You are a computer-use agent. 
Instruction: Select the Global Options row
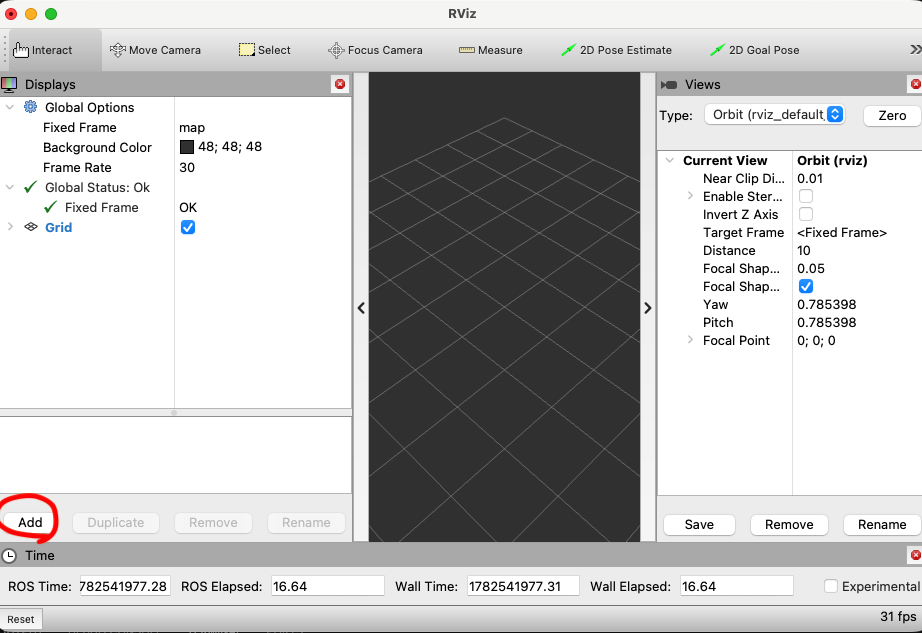pyautogui.click(x=176, y=107)
